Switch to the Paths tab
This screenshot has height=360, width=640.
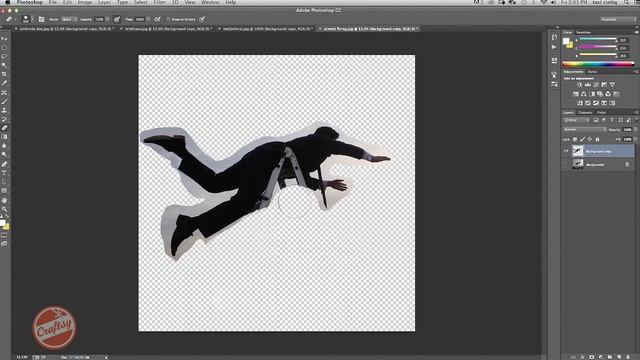[x=602, y=113]
